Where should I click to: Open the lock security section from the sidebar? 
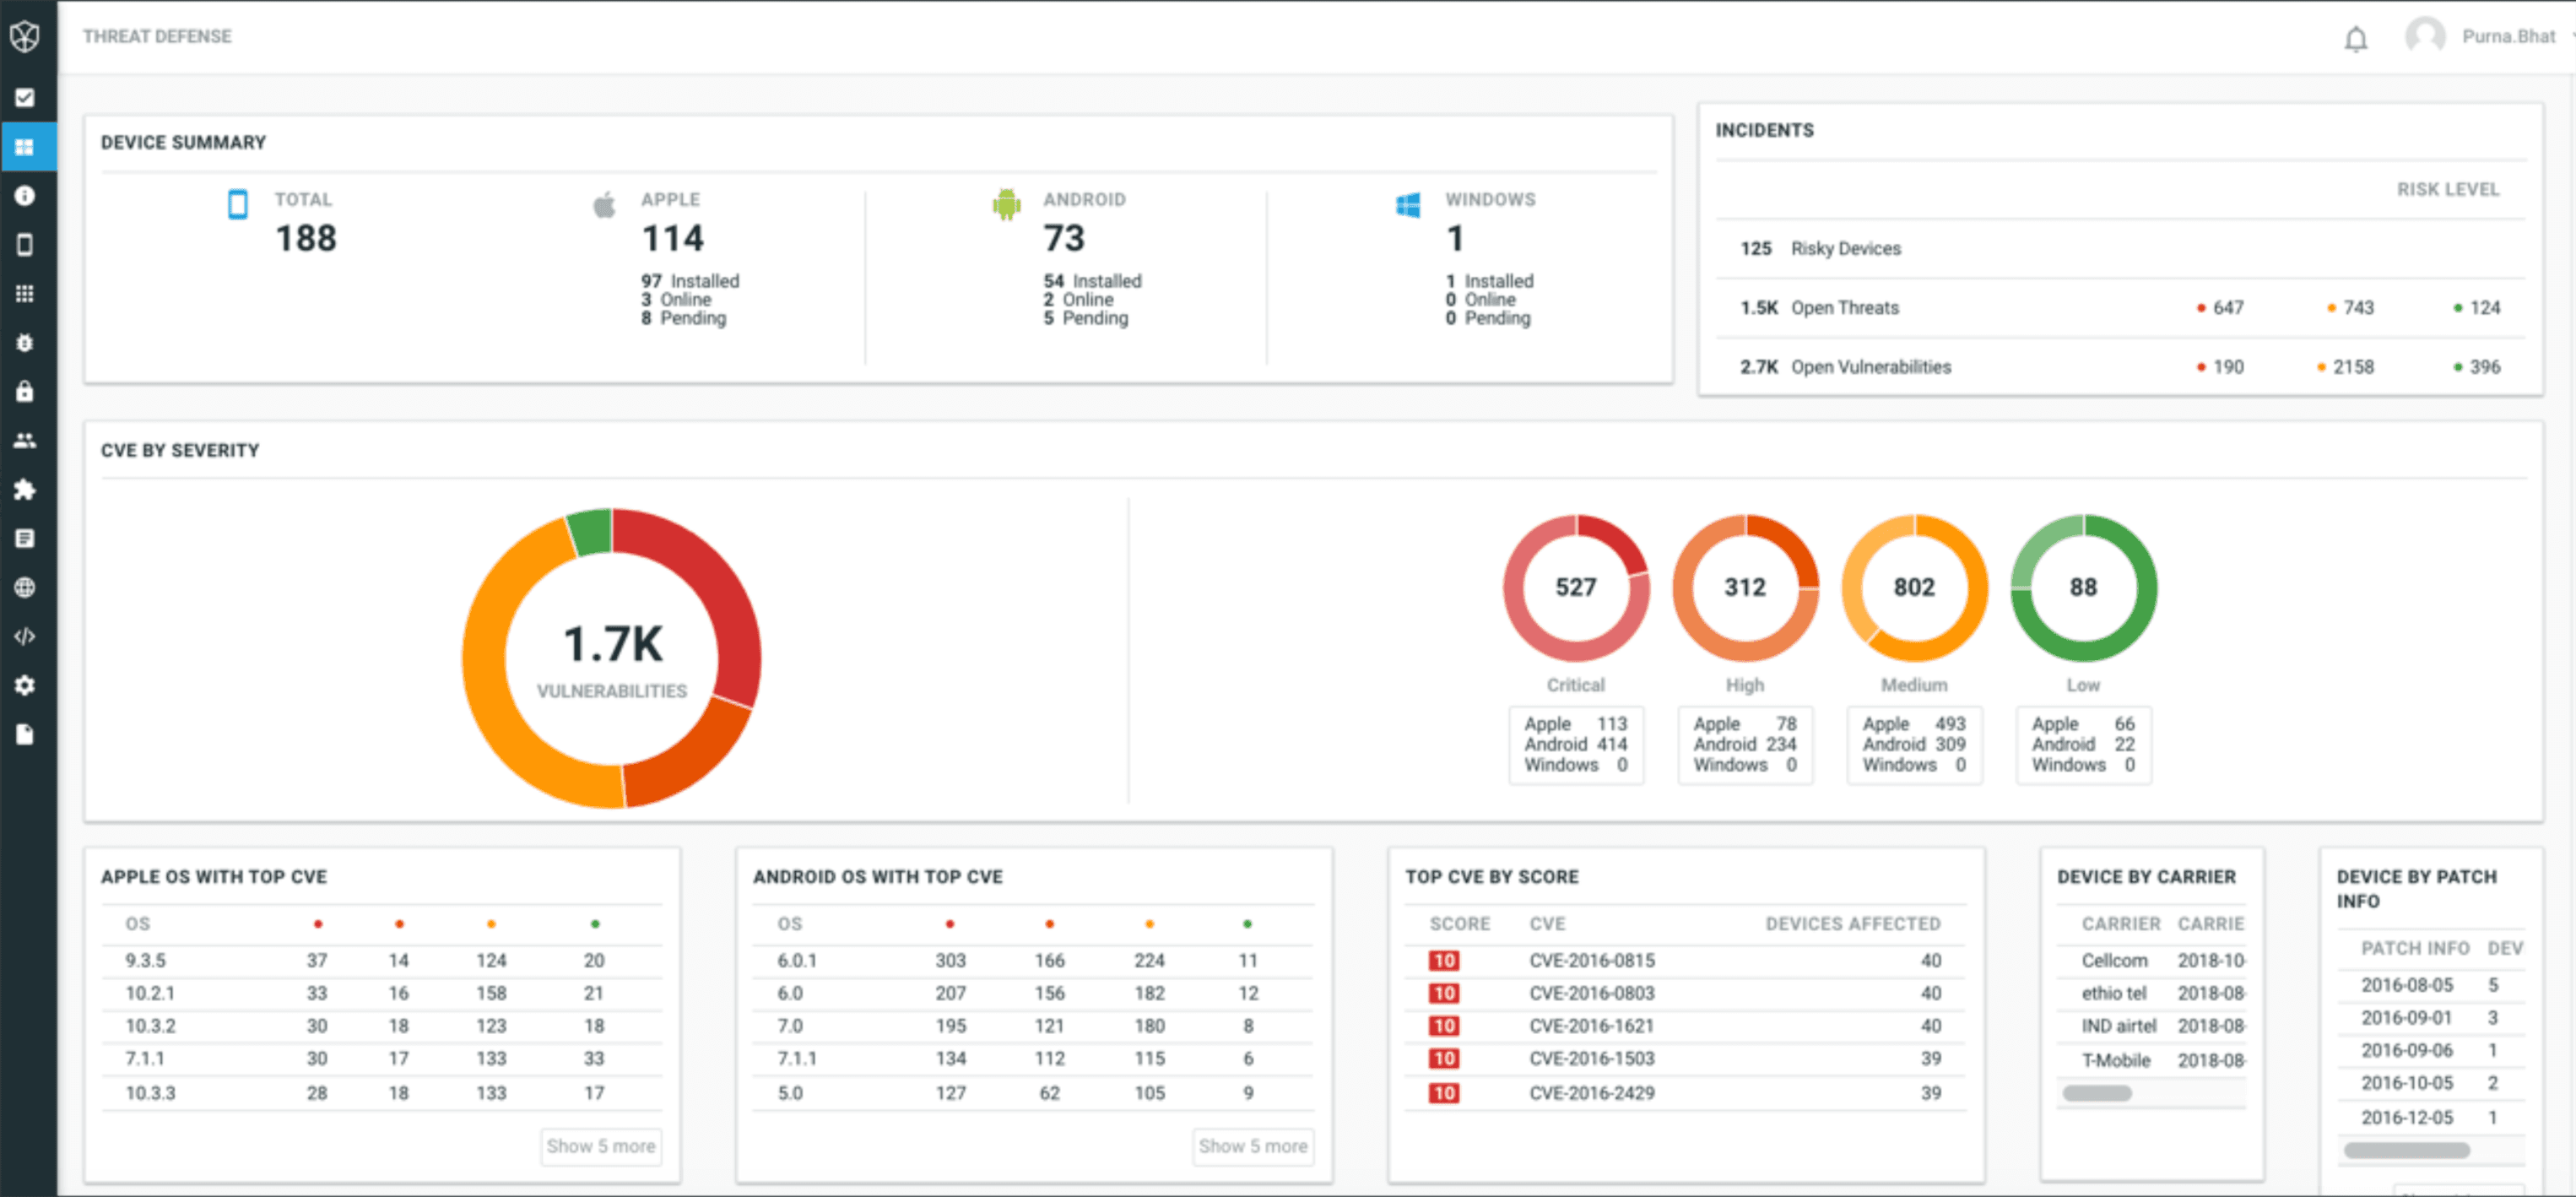26,391
